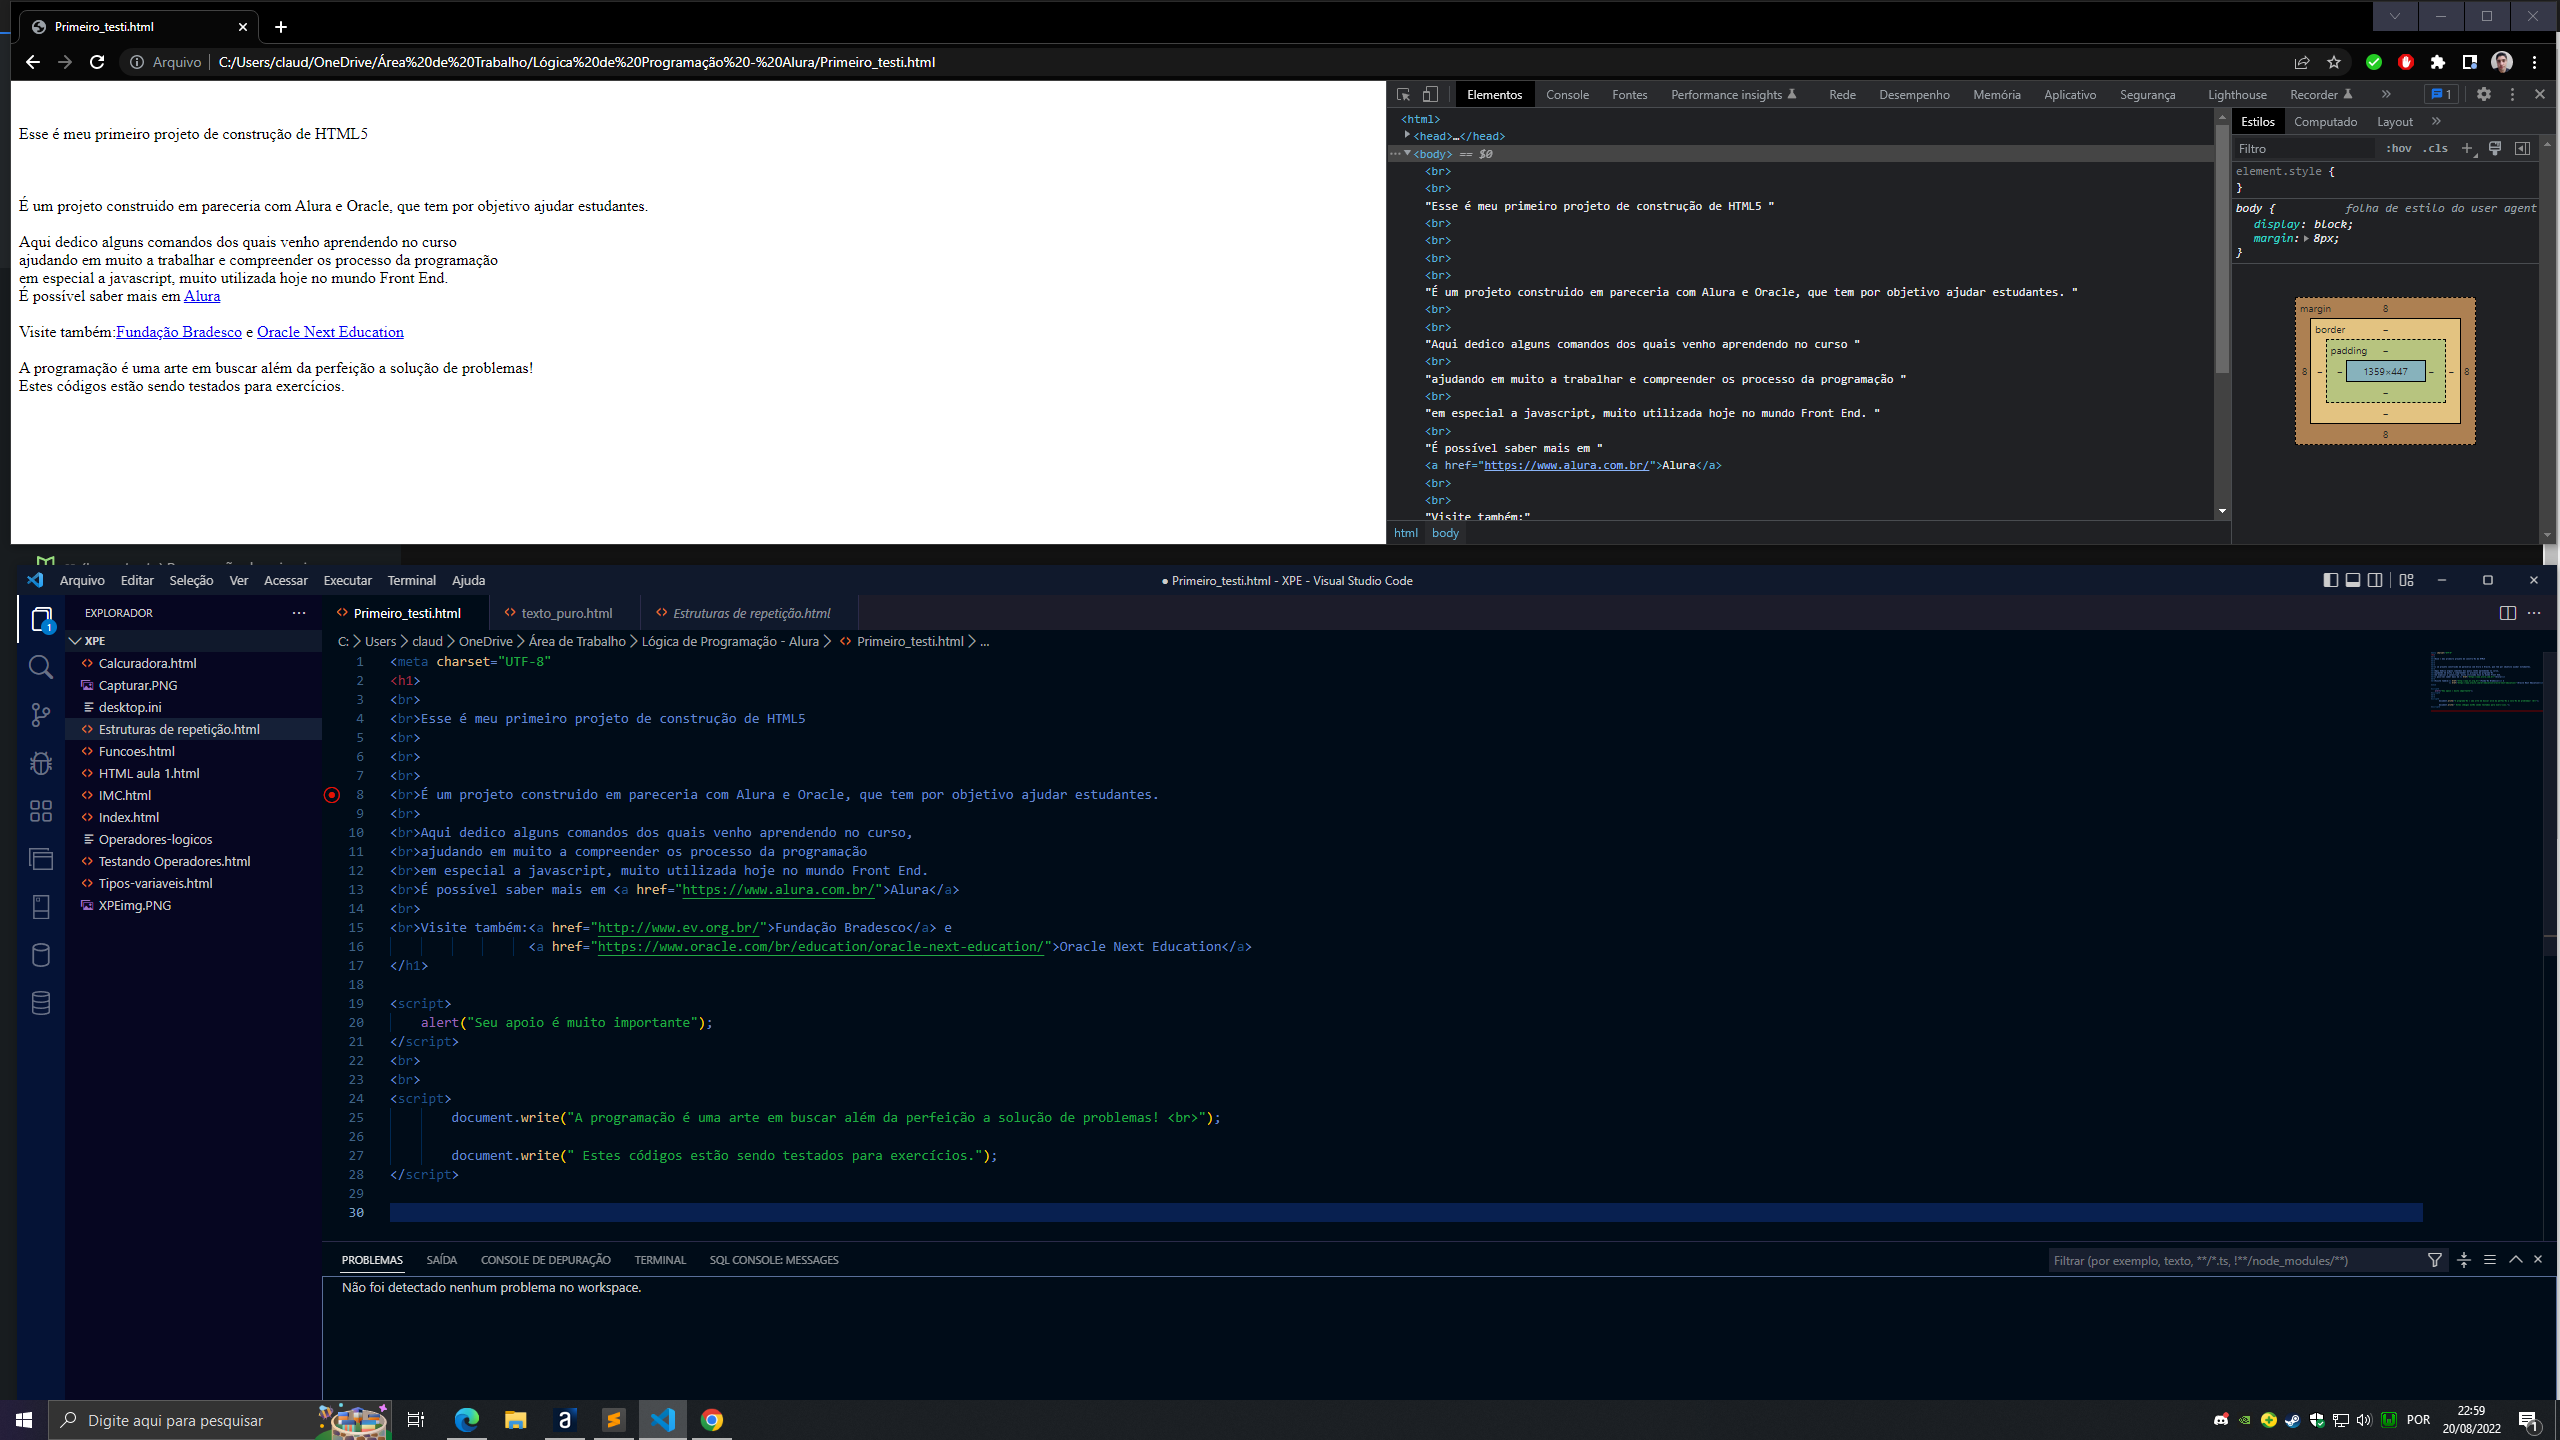Screen dimensions: 2560x1440
Task: Open Chrome tab search dropdown arrow
Action: 2395,16
